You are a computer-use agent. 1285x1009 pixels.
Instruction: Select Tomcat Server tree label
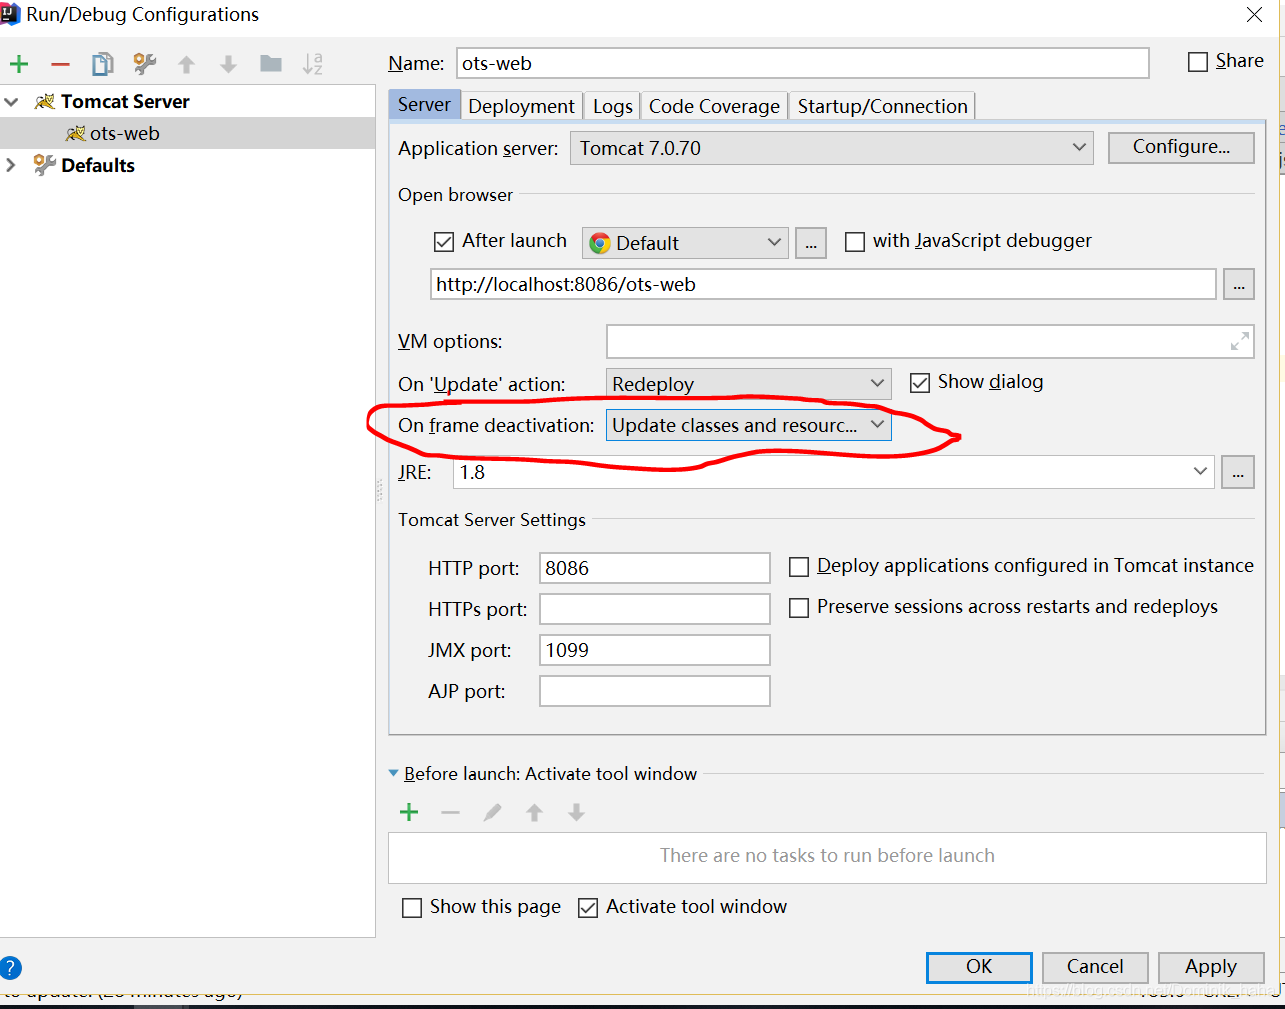[125, 102]
